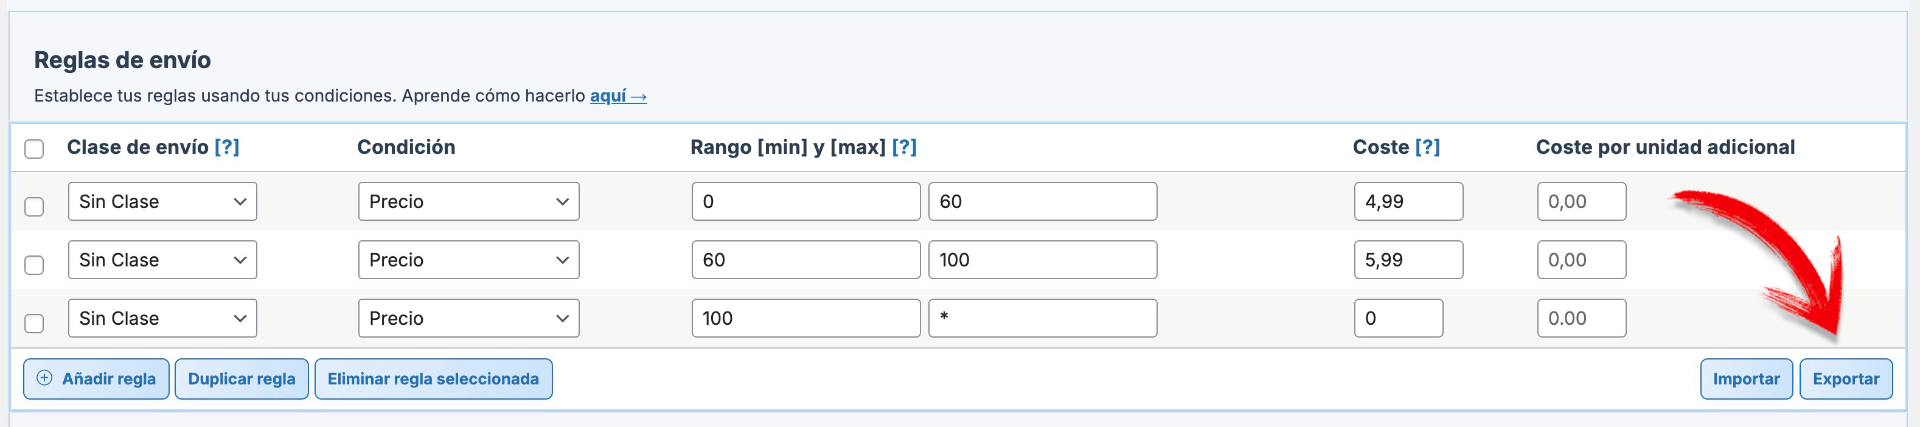1920x427 pixels.
Task: Open shipping class help [?] icon
Action: [x=227, y=147]
